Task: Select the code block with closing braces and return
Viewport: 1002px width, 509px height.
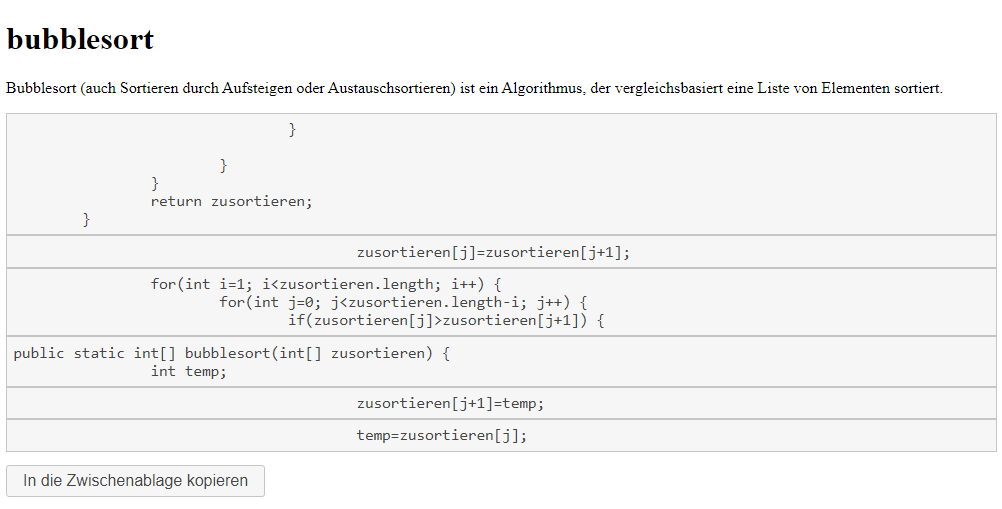Action: coord(501,174)
